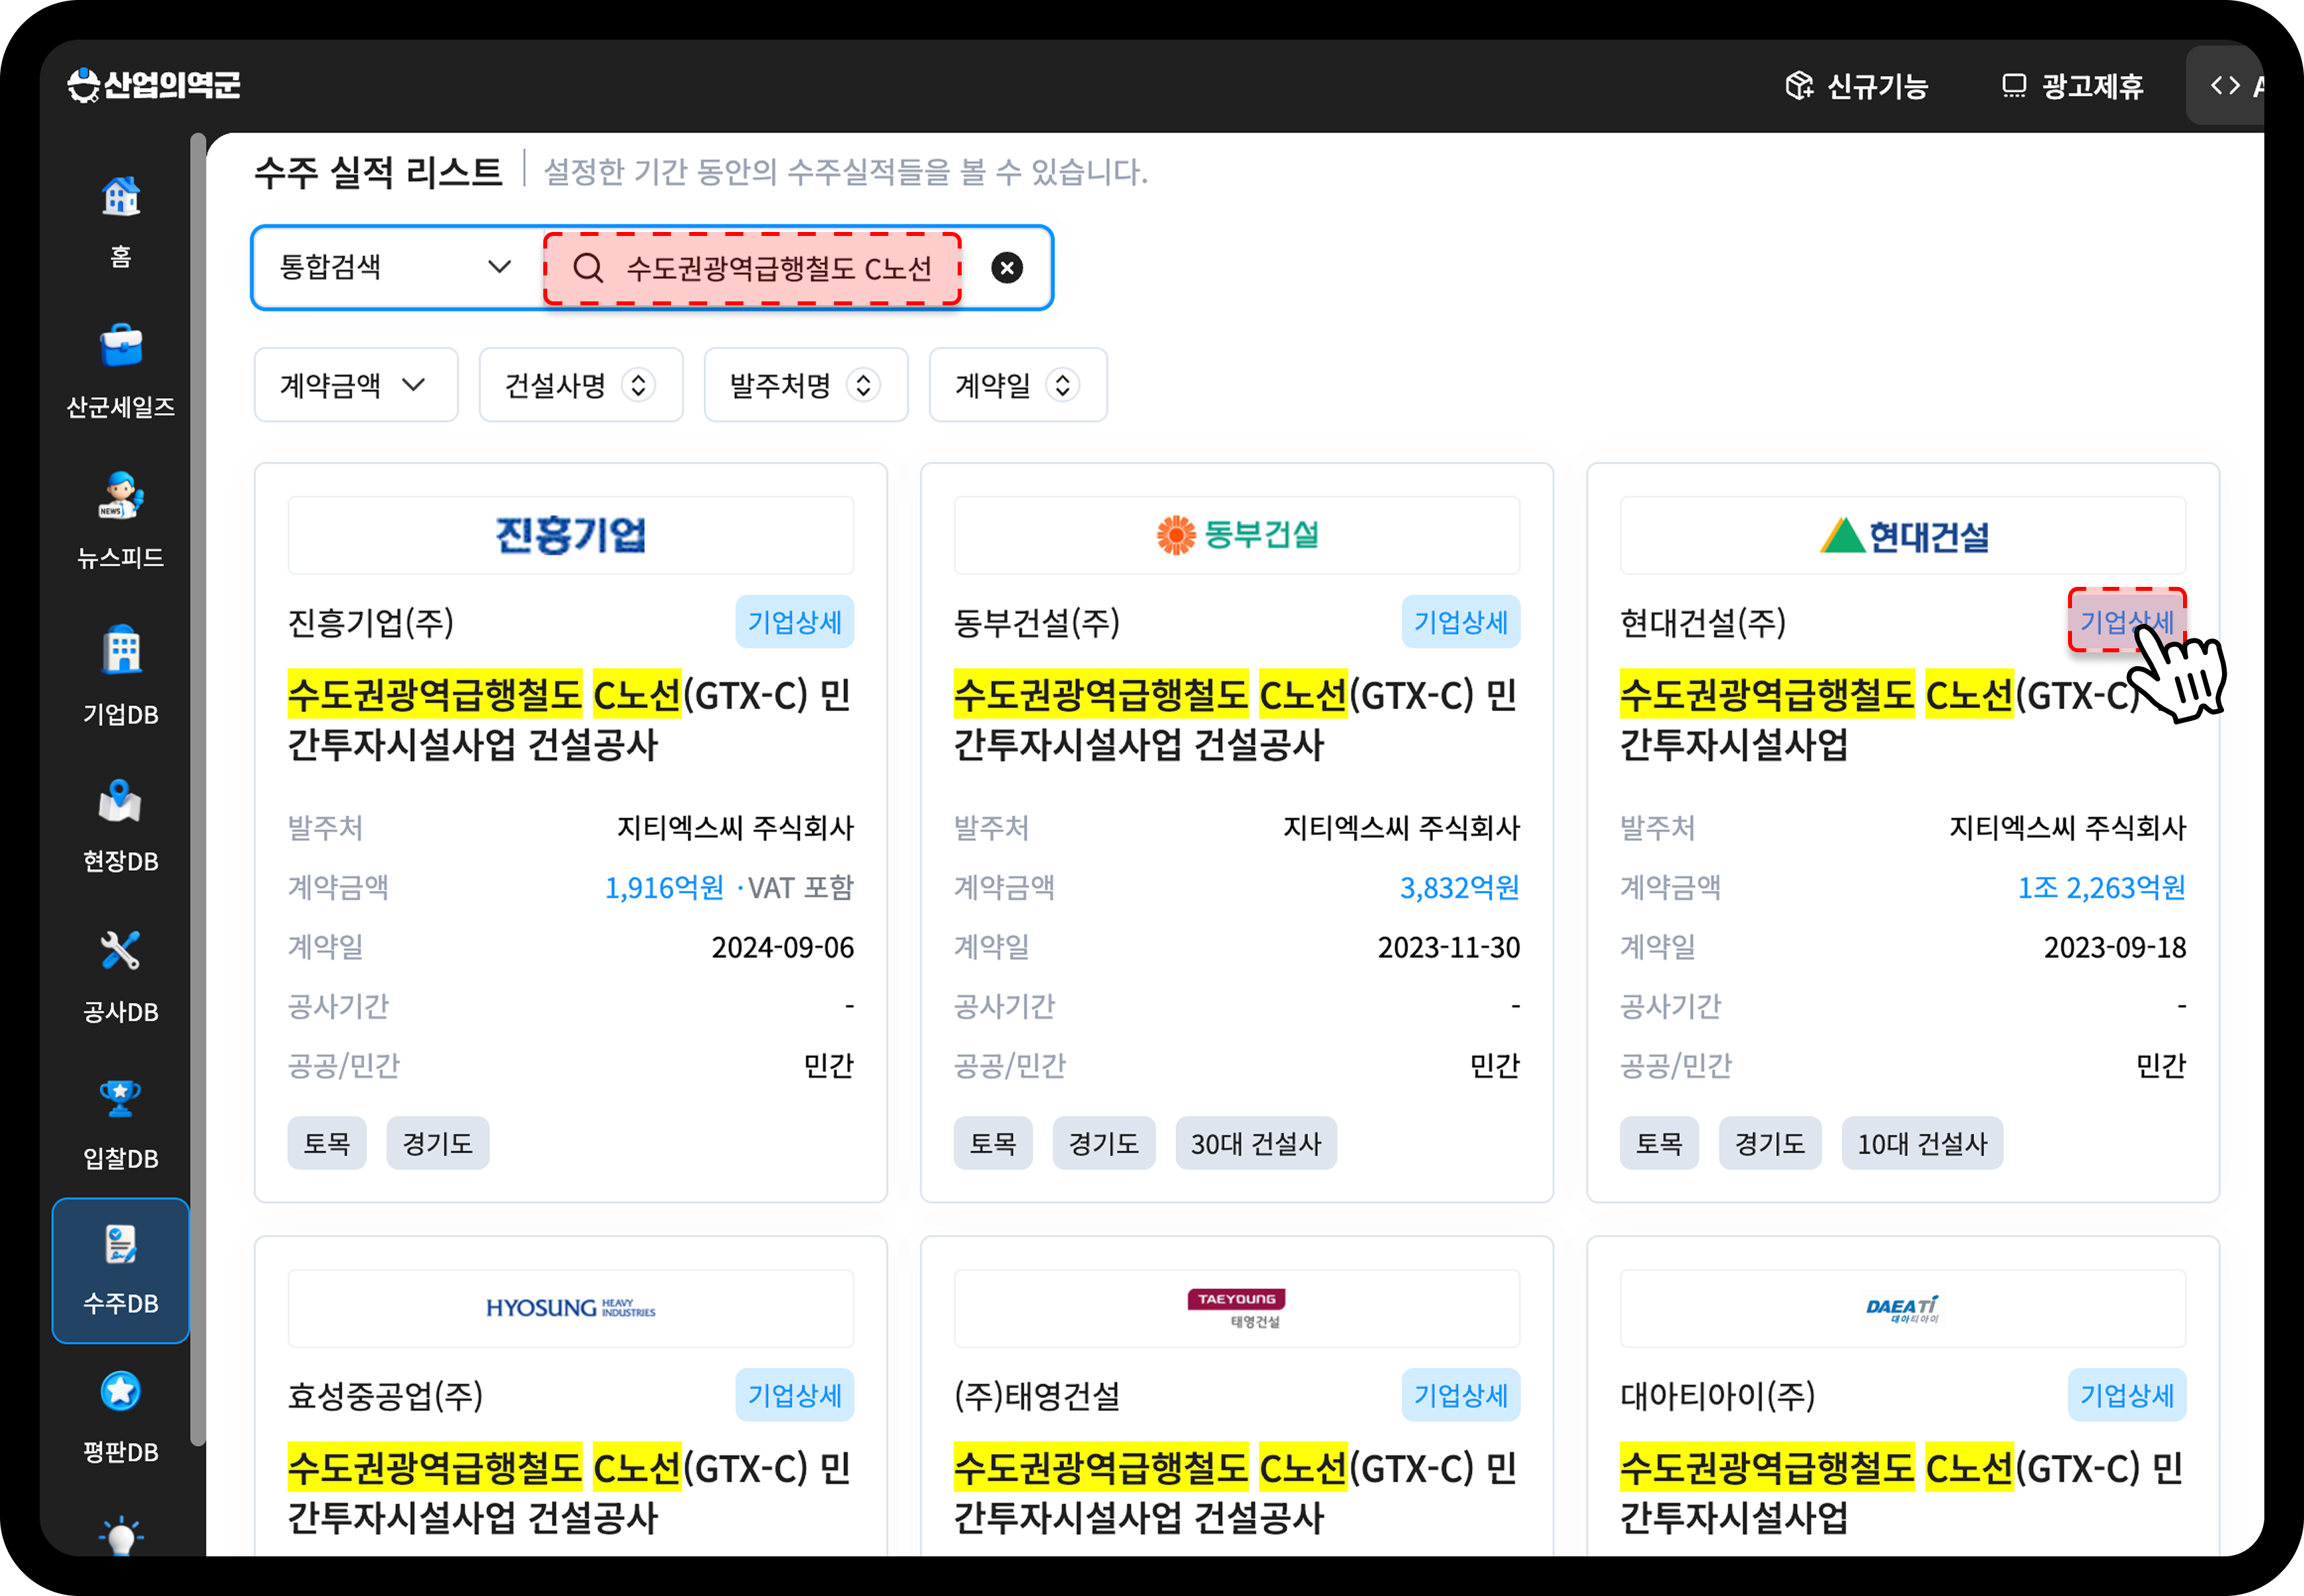Click the 30대 건설사 tag

click(1256, 1143)
